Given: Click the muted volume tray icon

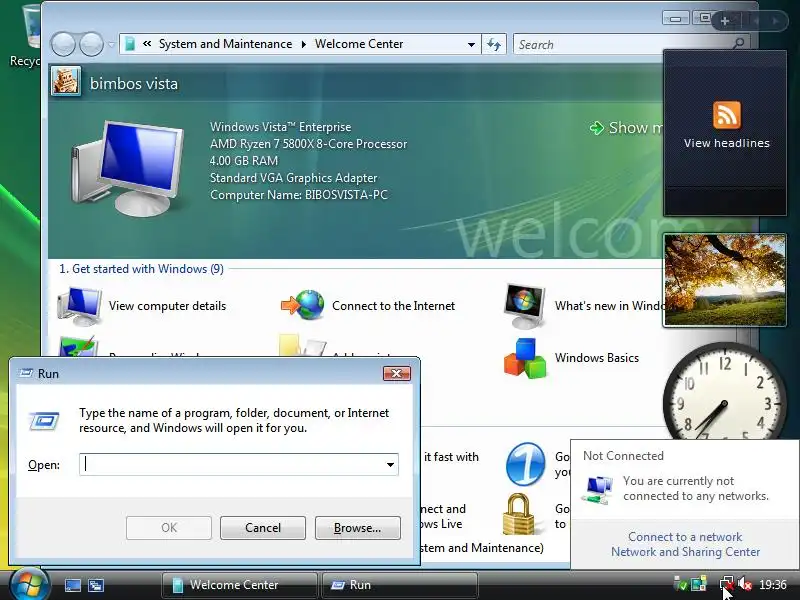Looking at the screenshot, I should pos(745,584).
